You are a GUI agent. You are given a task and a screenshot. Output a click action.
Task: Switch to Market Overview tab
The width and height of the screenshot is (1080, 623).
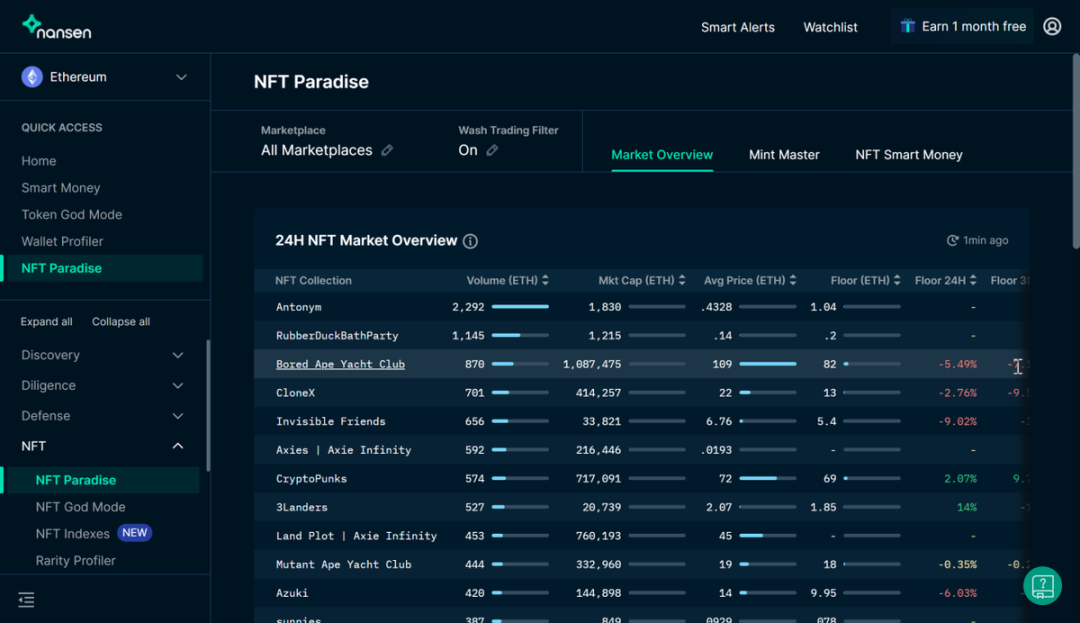click(662, 155)
